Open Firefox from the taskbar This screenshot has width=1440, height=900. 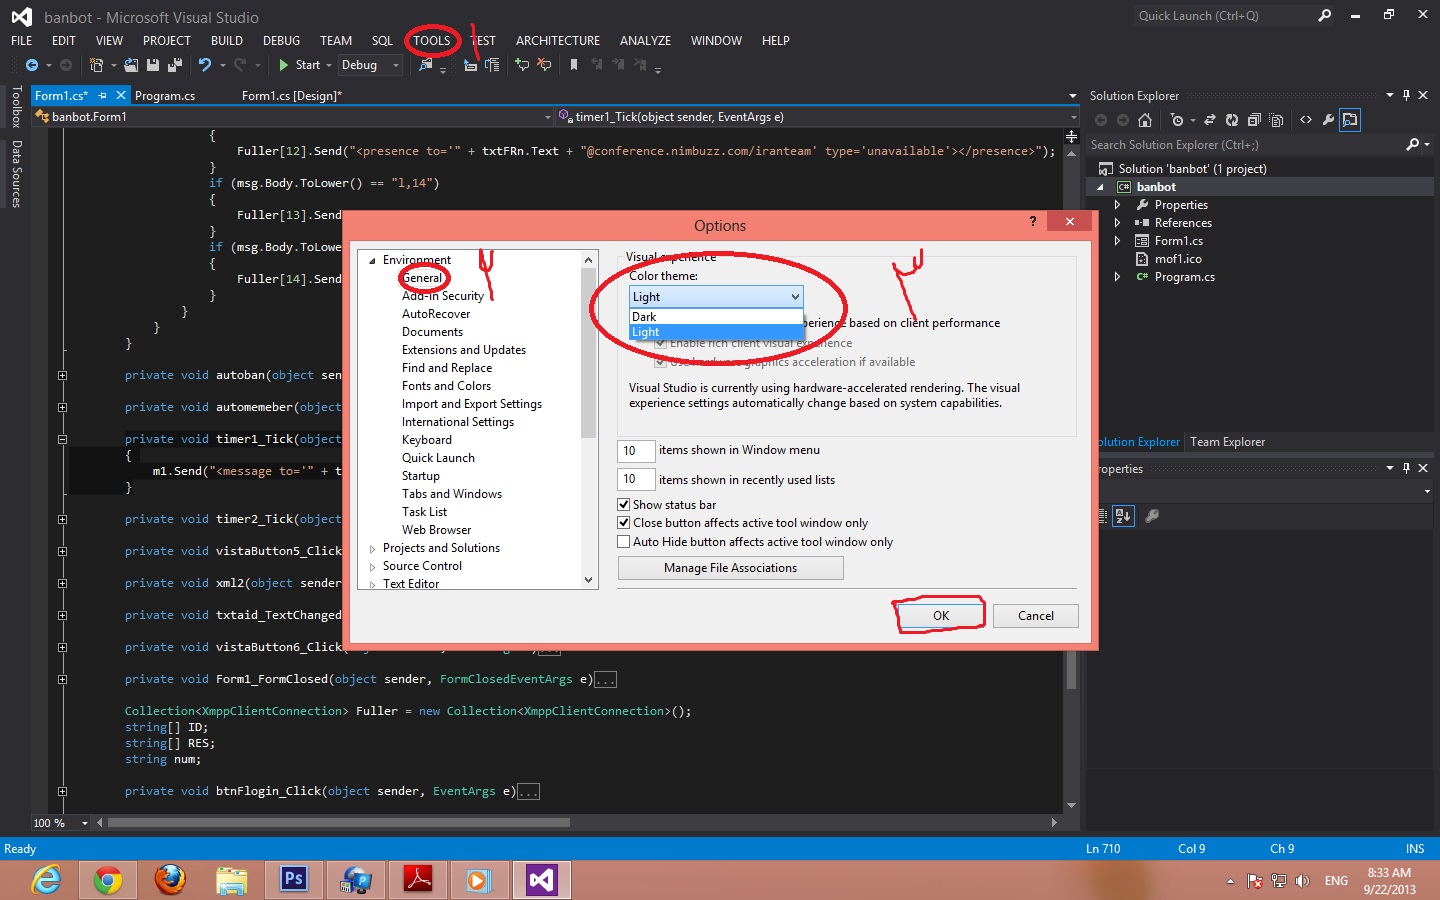pyautogui.click(x=170, y=880)
